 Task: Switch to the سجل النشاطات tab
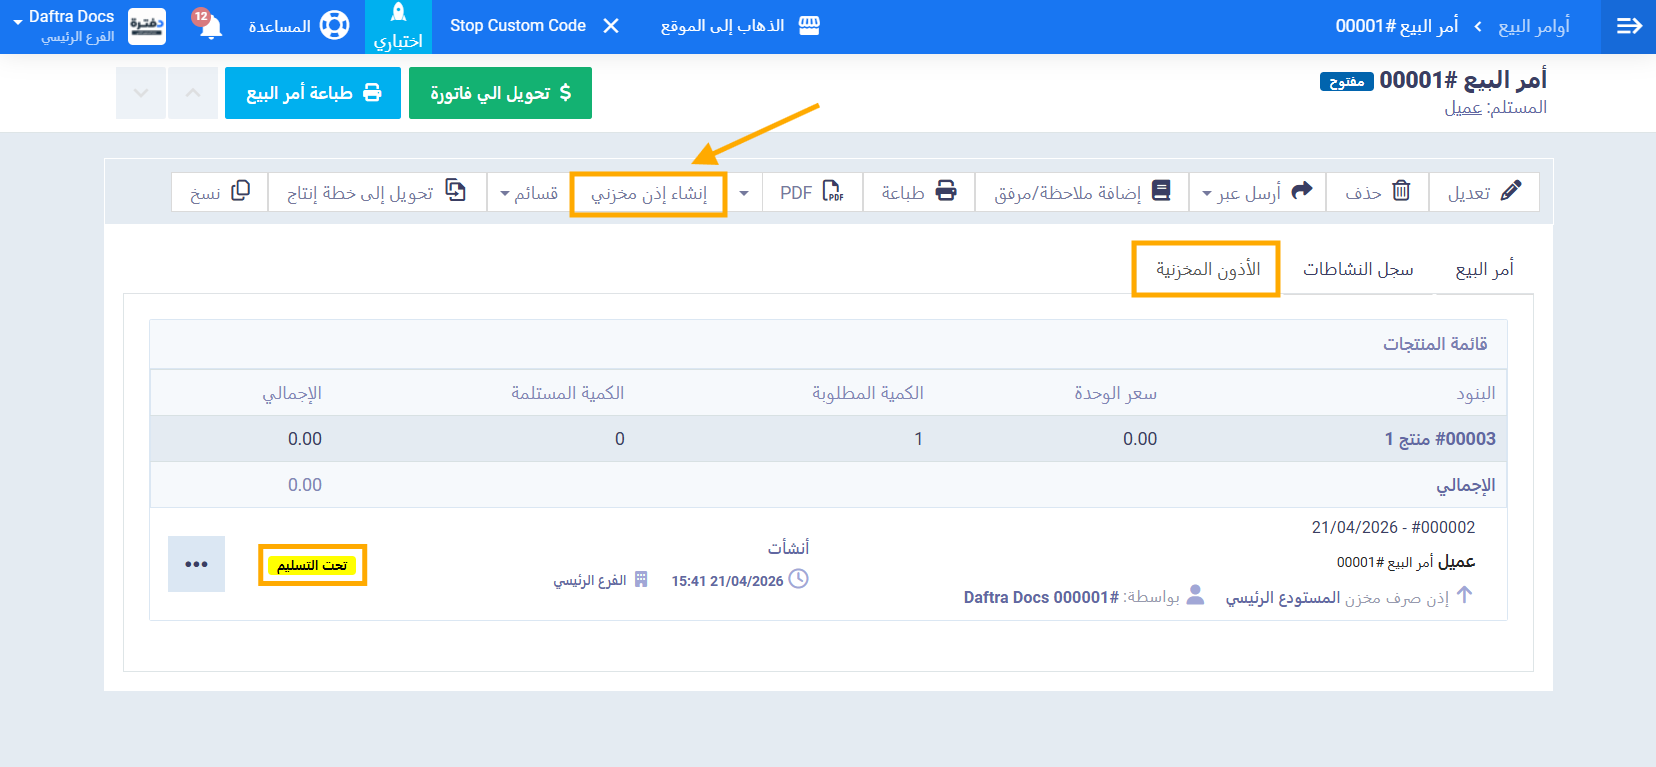(1357, 269)
